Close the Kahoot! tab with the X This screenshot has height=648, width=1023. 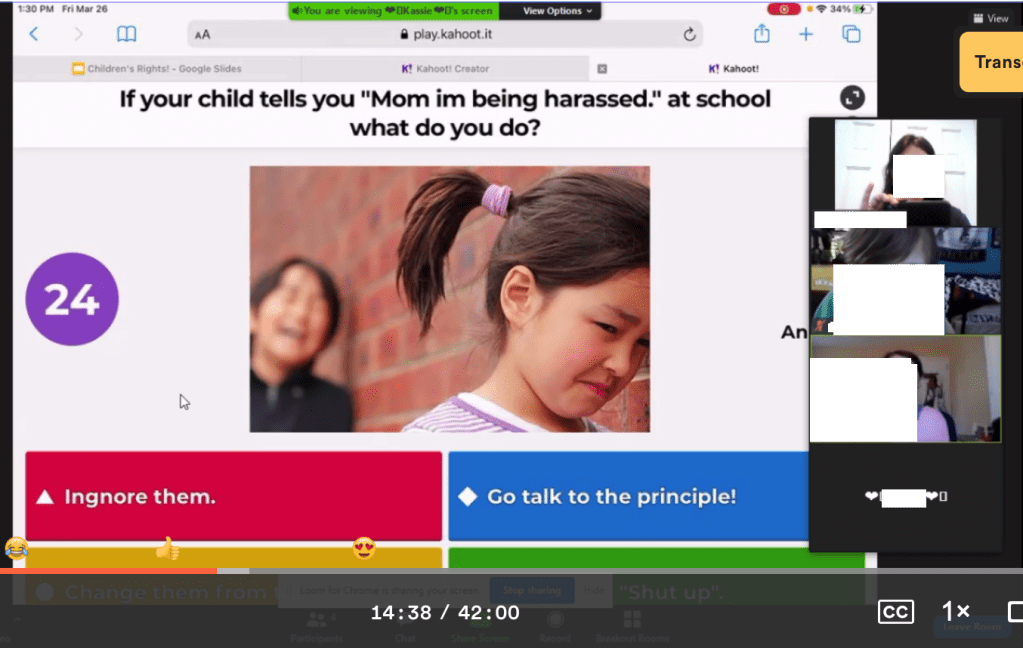(602, 69)
